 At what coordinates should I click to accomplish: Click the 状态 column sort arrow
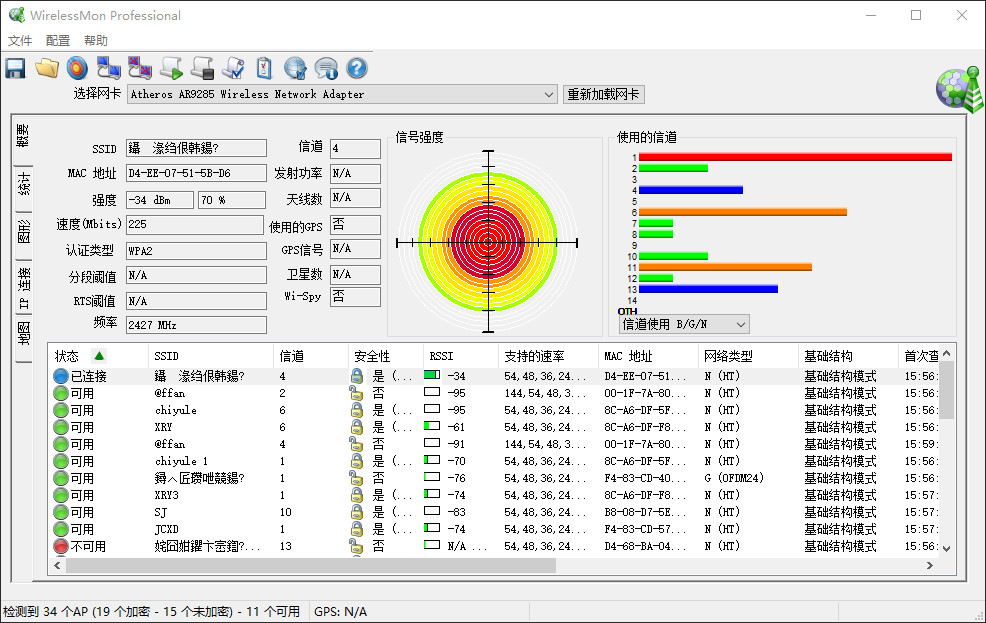coord(98,356)
